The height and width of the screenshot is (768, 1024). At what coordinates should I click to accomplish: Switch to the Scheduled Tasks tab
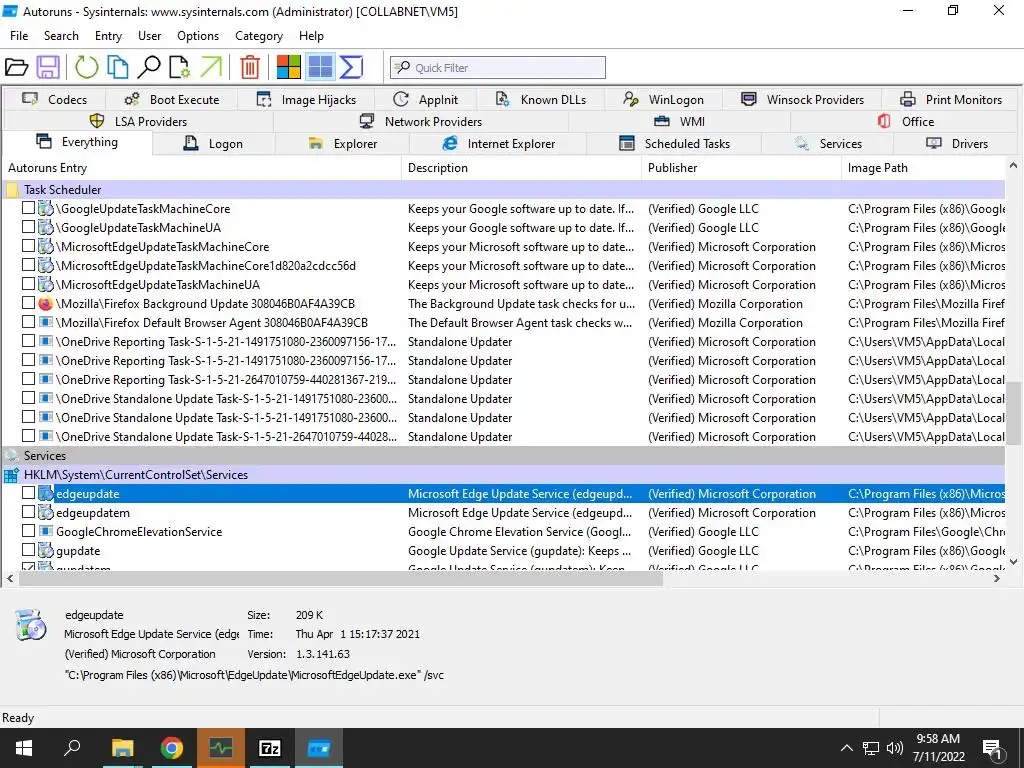(674, 144)
